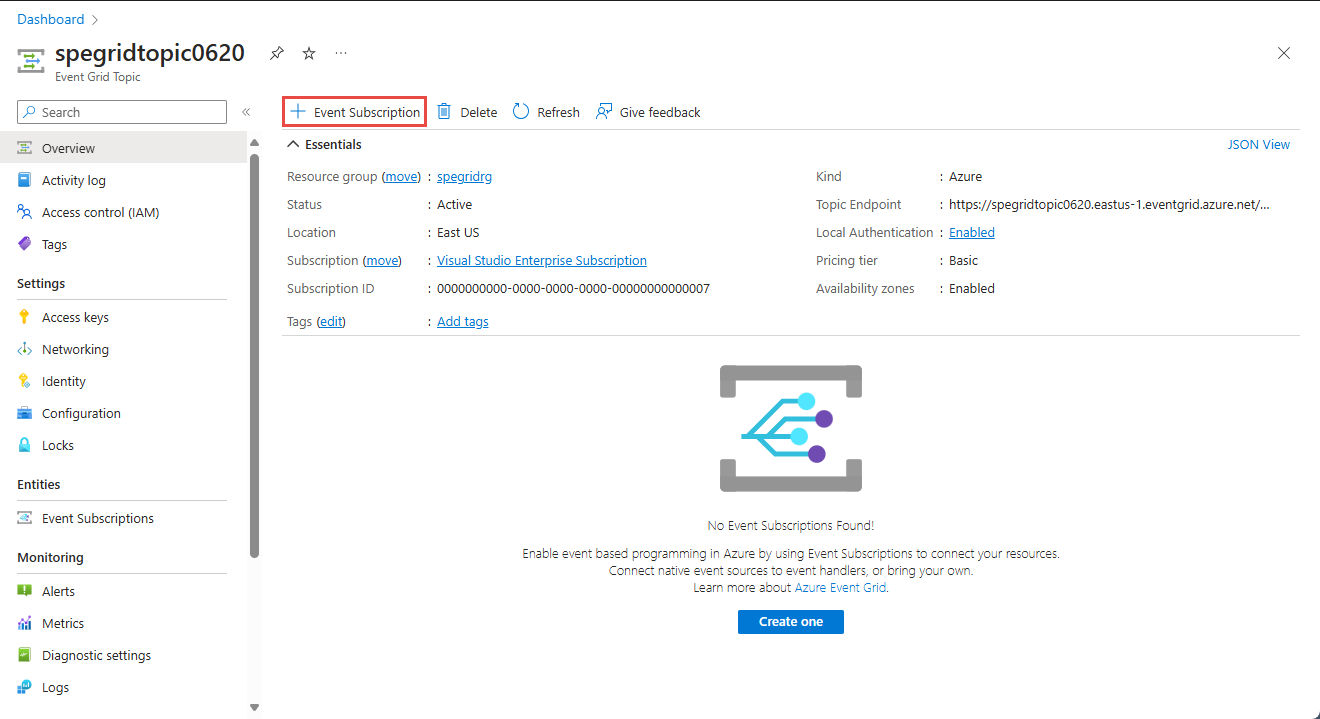Viewport: 1320px width, 719px height.
Task: Open Networking icon
Action: click(x=25, y=349)
